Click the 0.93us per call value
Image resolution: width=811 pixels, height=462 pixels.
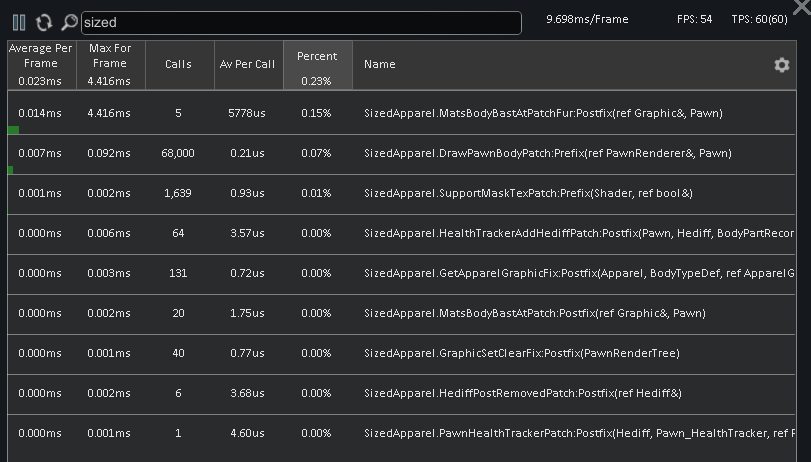point(247,193)
